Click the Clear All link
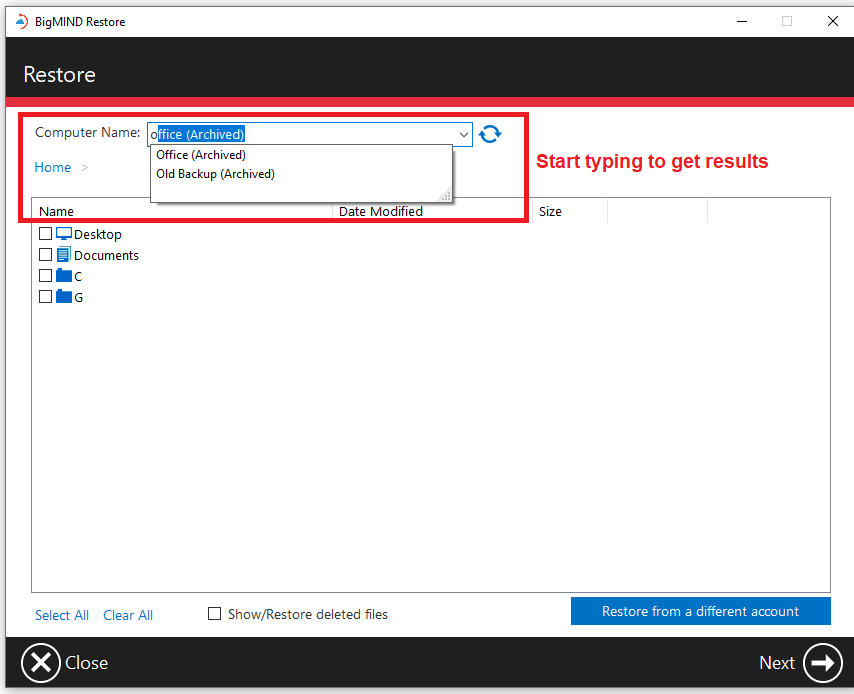The image size is (854, 694). point(127,615)
